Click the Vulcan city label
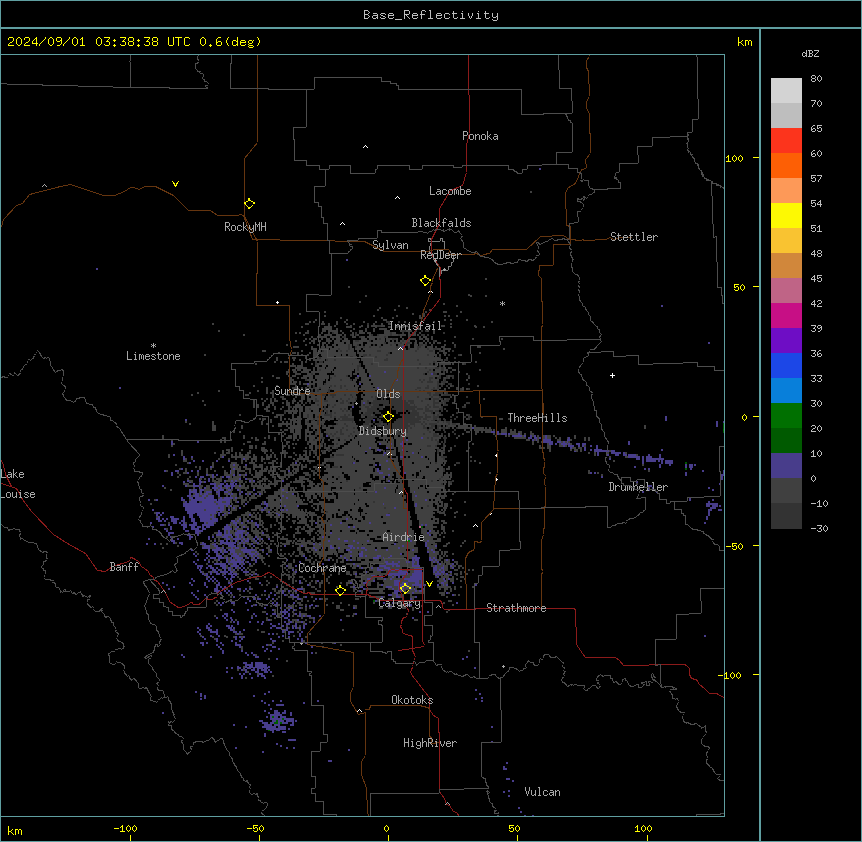 543,792
